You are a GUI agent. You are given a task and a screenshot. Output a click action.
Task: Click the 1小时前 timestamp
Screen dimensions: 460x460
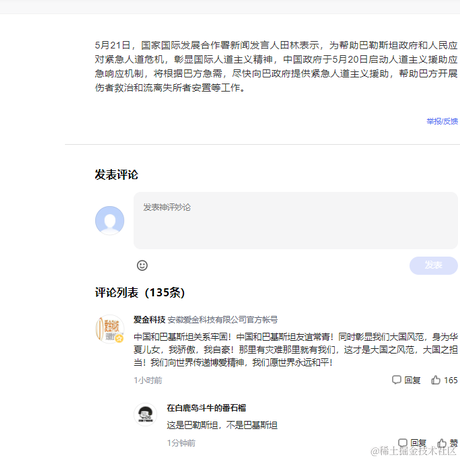tap(148, 380)
